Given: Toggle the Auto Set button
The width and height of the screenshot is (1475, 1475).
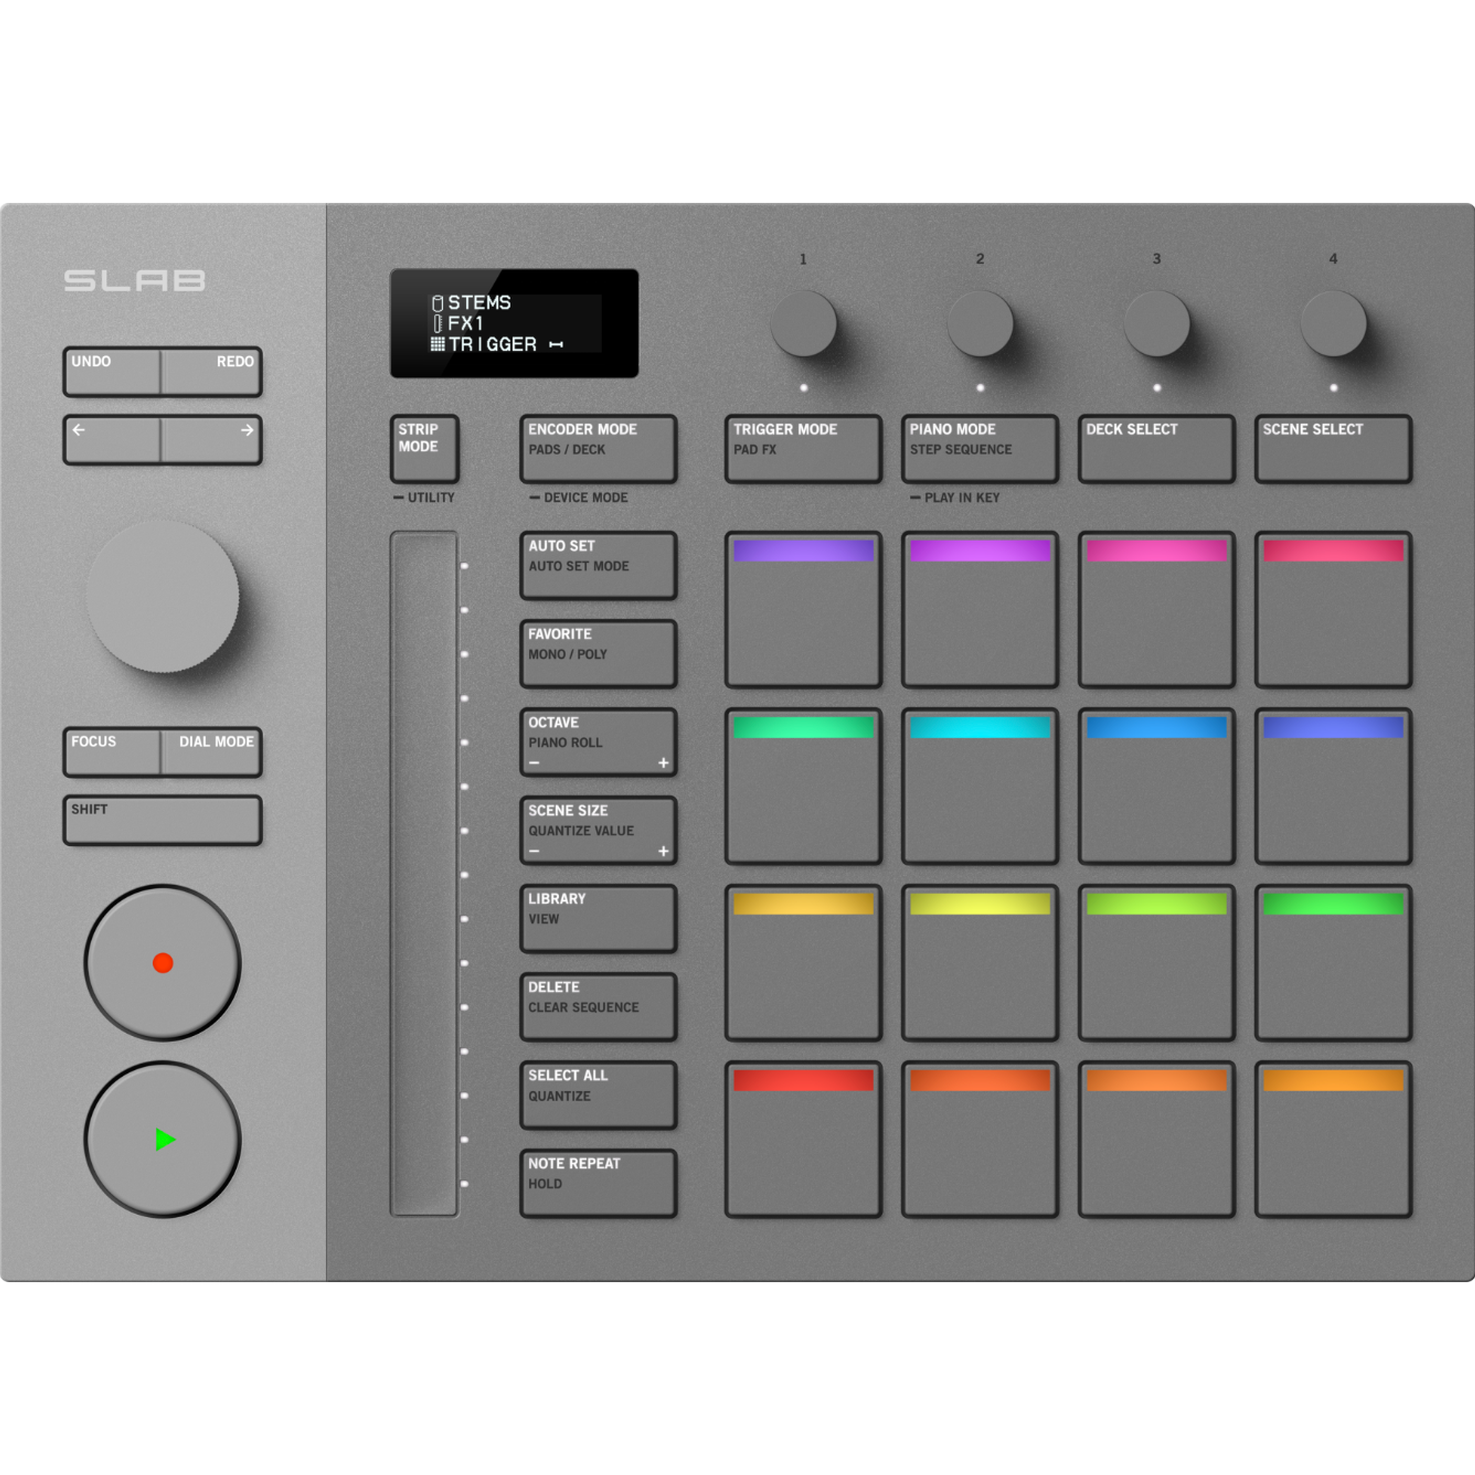Looking at the screenshot, I should pyautogui.click(x=598, y=565).
